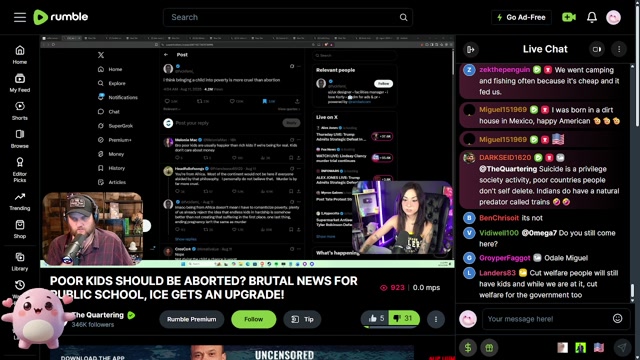The height and width of the screenshot is (360, 640).
Task: Open My Feed in sidebar
Action: (x=20, y=83)
